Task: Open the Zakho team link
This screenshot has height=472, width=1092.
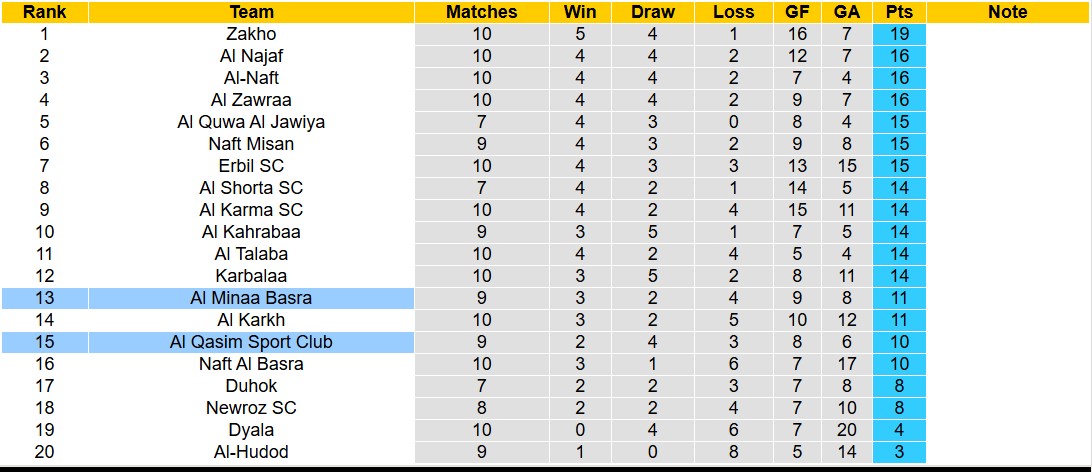Action: [x=251, y=34]
